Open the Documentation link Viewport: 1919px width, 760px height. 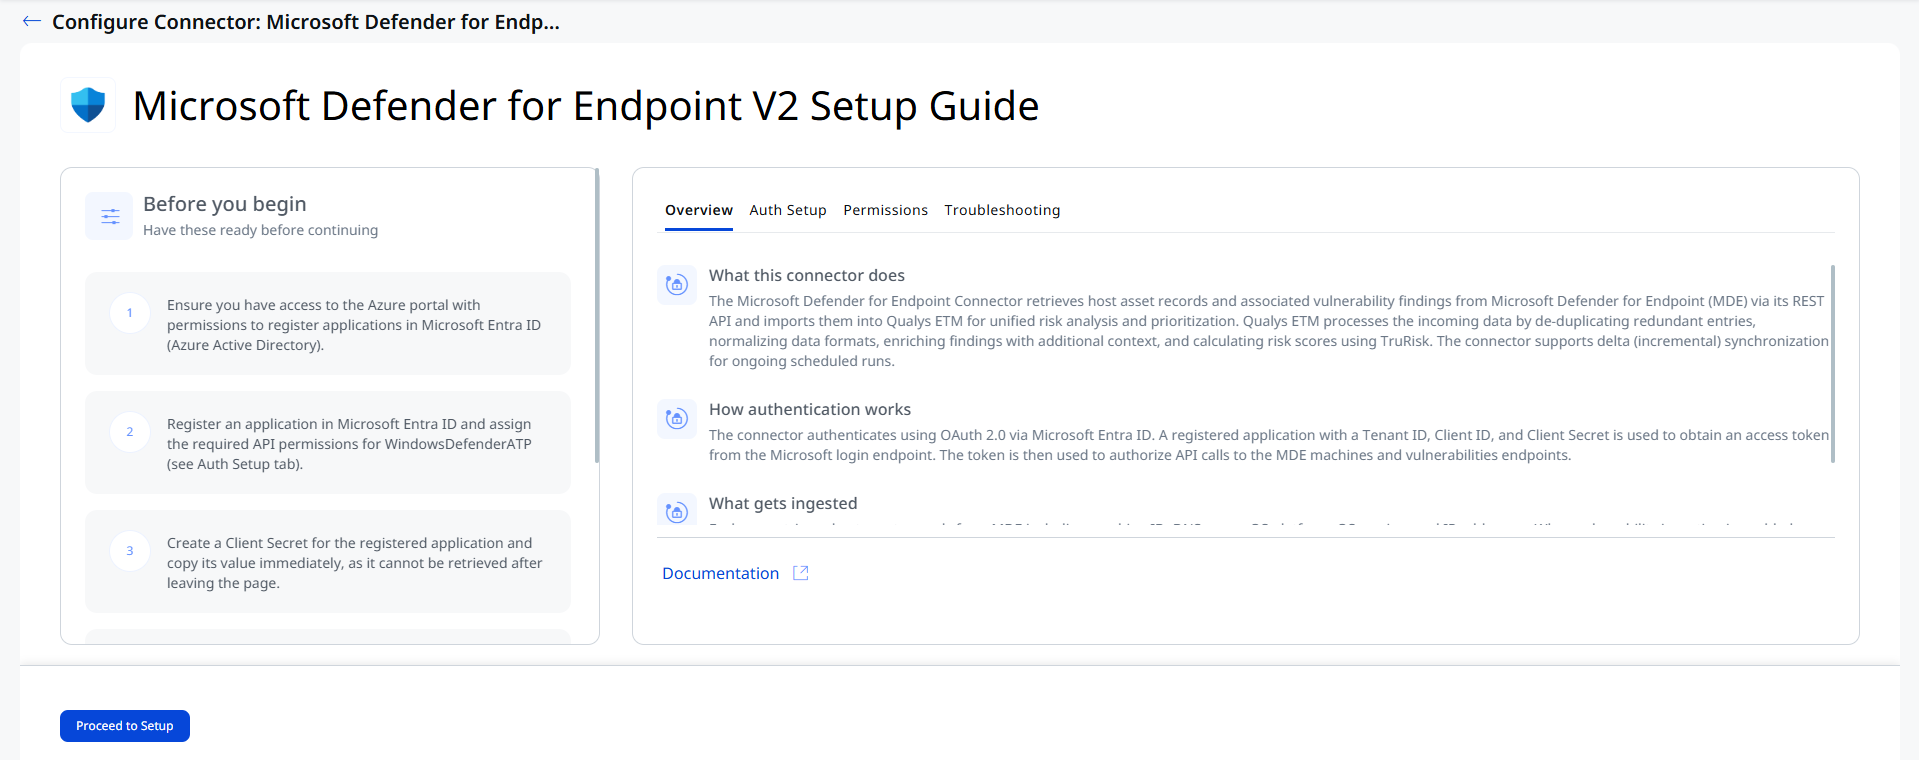pyautogui.click(x=720, y=573)
